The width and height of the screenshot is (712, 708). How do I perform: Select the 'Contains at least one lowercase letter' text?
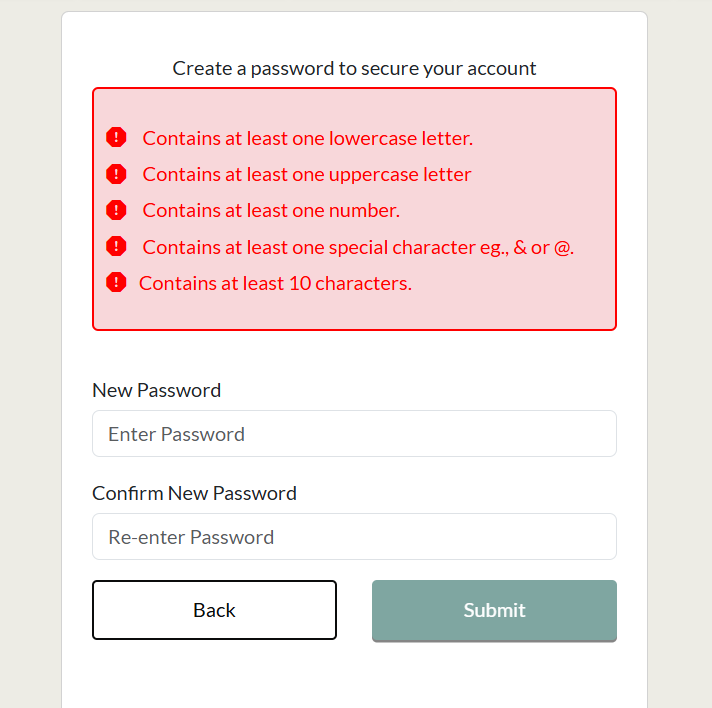pyautogui.click(x=307, y=138)
